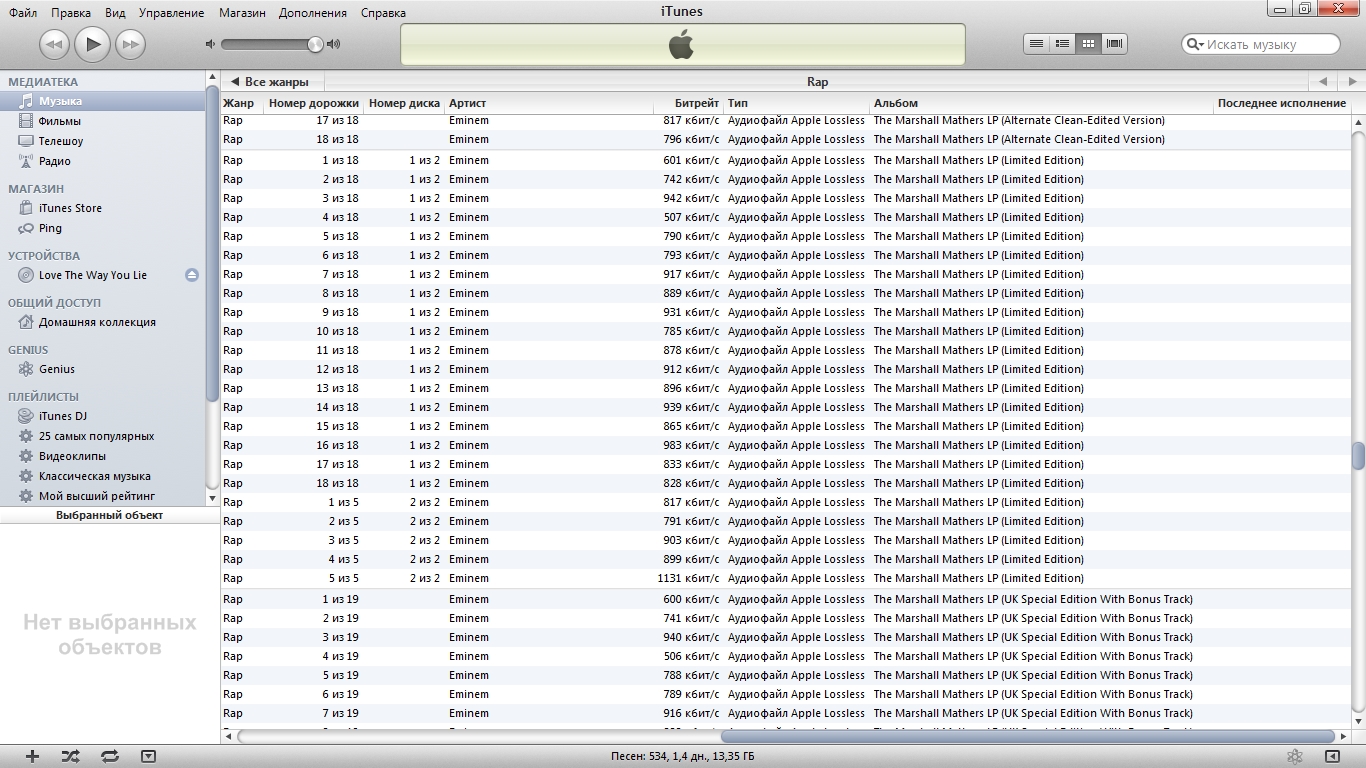Viewport: 1366px width, 768px height.
Task: Sort by the Последнее исполнение column header
Action: click(x=1282, y=103)
